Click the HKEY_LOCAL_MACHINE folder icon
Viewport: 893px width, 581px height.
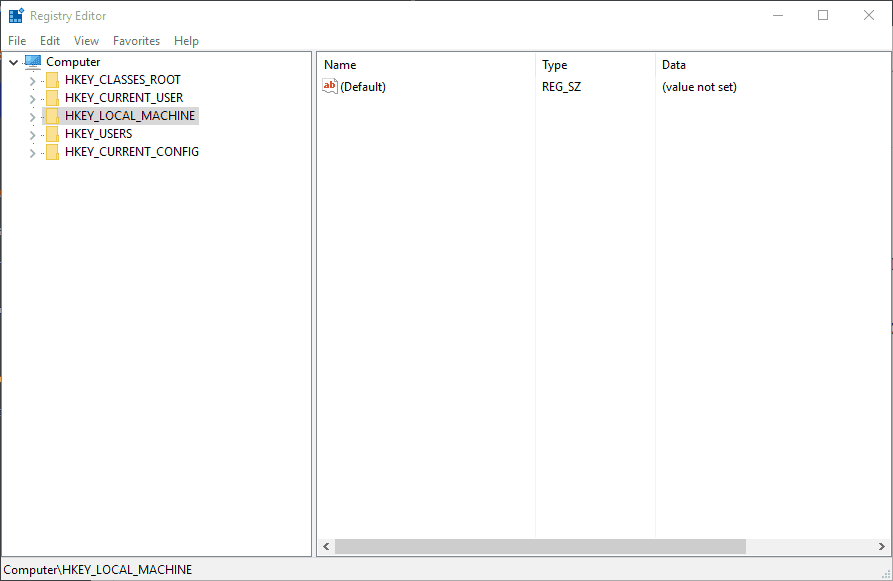(x=52, y=116)
